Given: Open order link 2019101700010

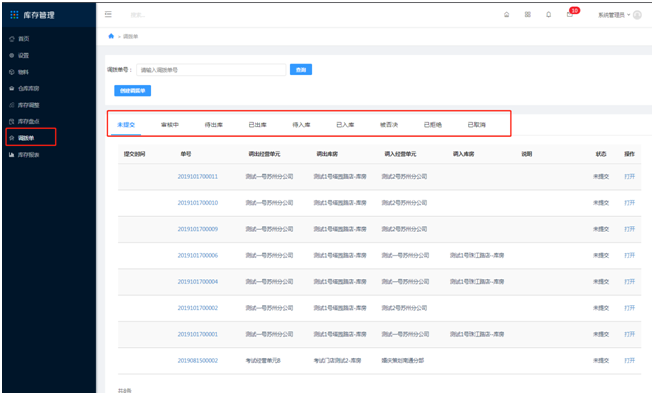Looking at the screenshot, I should pyautogui.click(x=198, y=203).
